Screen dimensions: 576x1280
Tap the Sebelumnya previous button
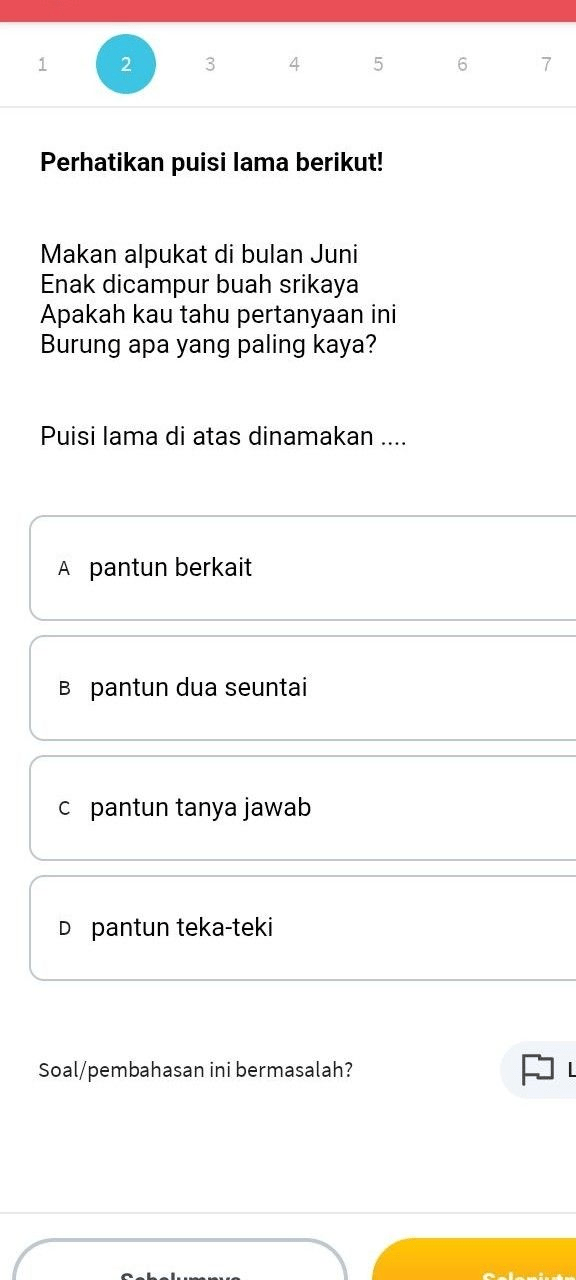tap(180, 1260)
